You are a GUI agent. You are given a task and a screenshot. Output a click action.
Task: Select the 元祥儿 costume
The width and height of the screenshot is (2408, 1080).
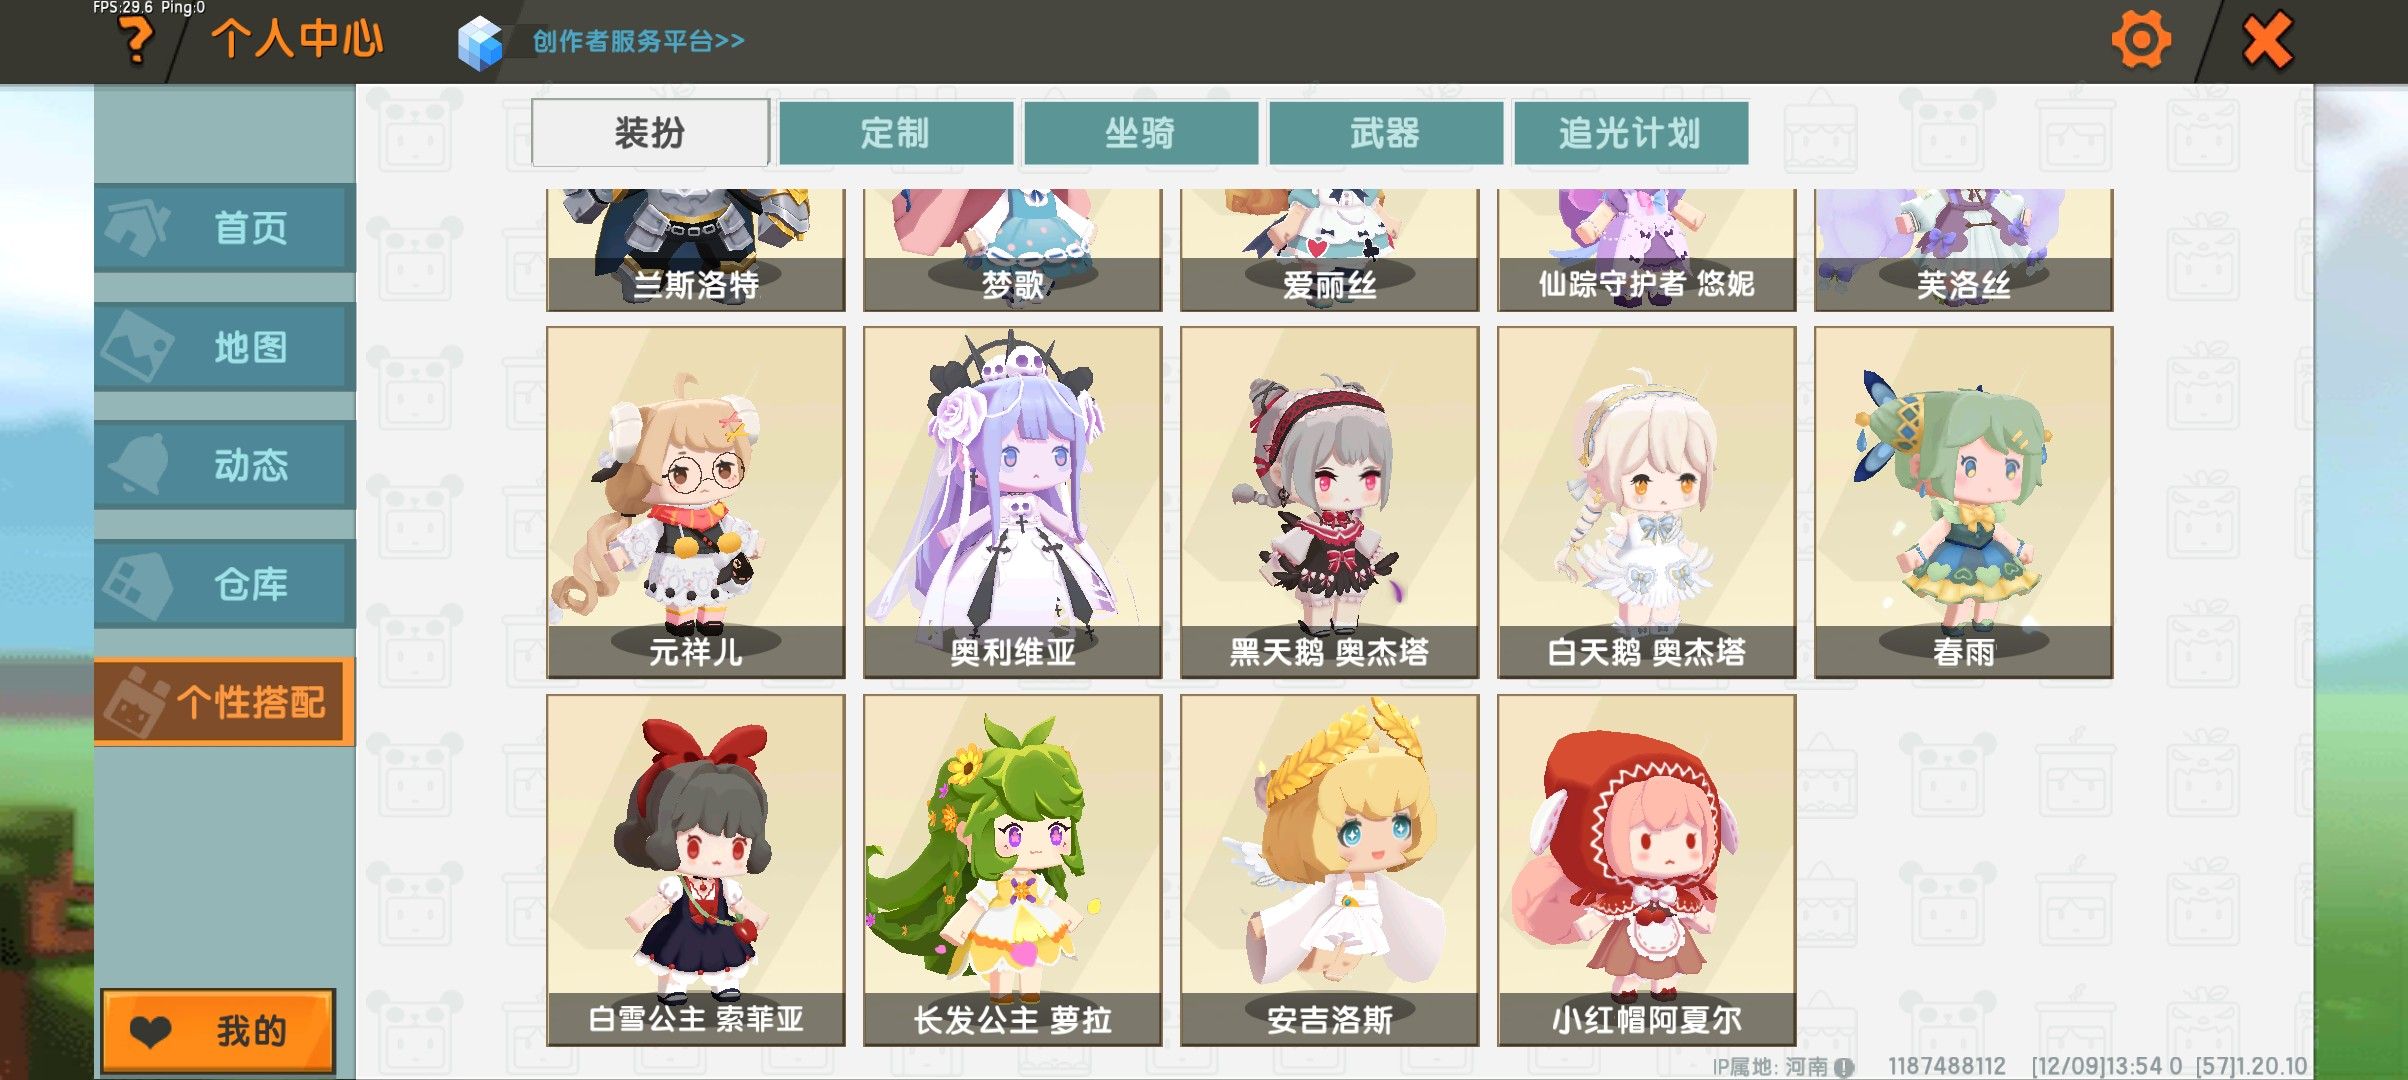(696, 502)
